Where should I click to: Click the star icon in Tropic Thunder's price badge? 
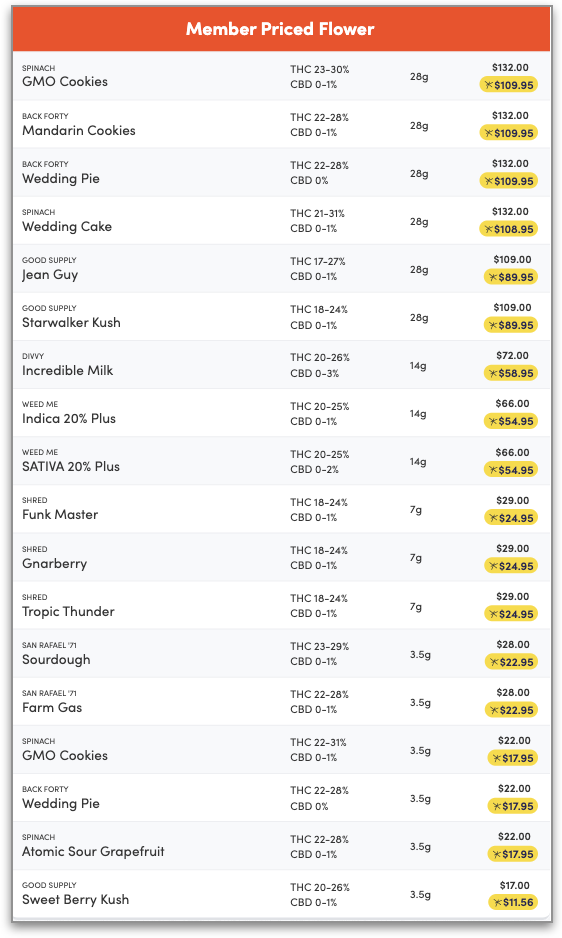tap(494, 614)
